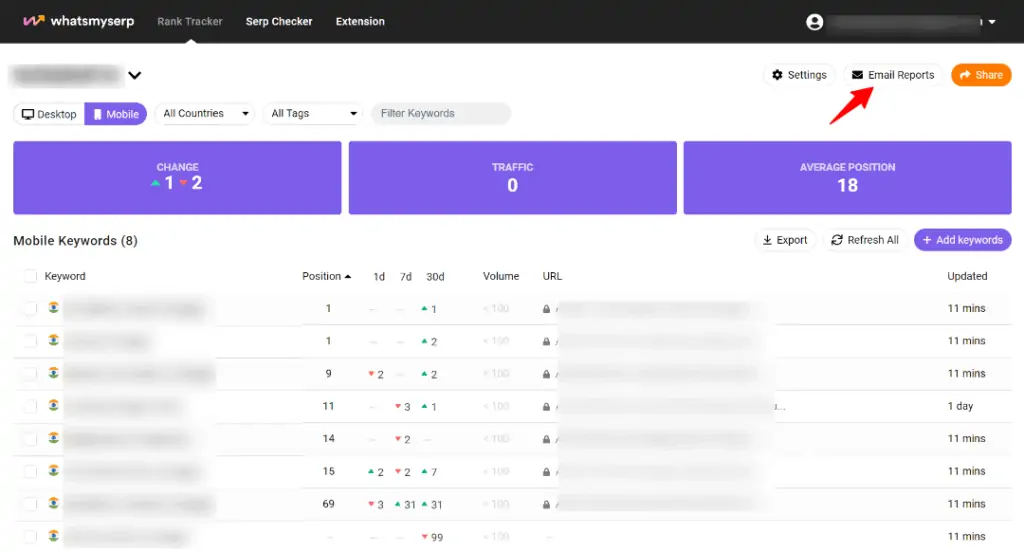This screenshot has height=552, width=1024.
Task: Open the All Countries dropdown
Action: [x=205, y=114]
